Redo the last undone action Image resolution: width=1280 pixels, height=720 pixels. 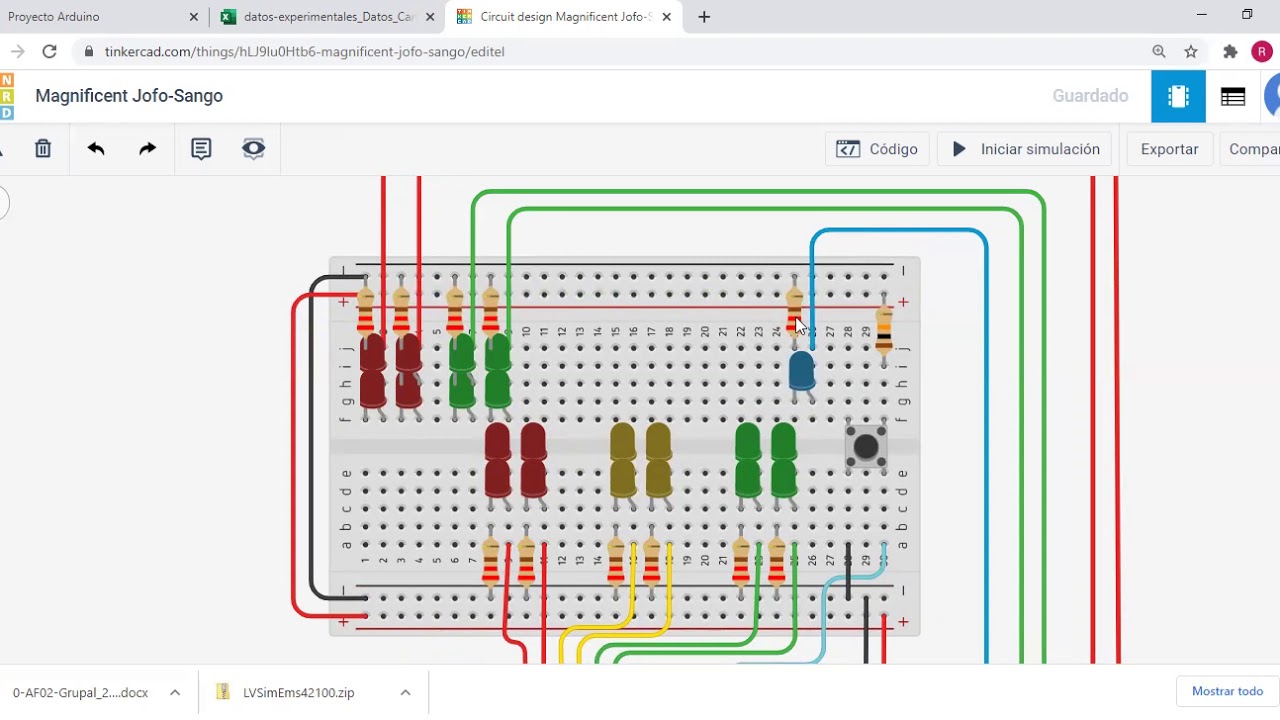(x=148, y=149)
